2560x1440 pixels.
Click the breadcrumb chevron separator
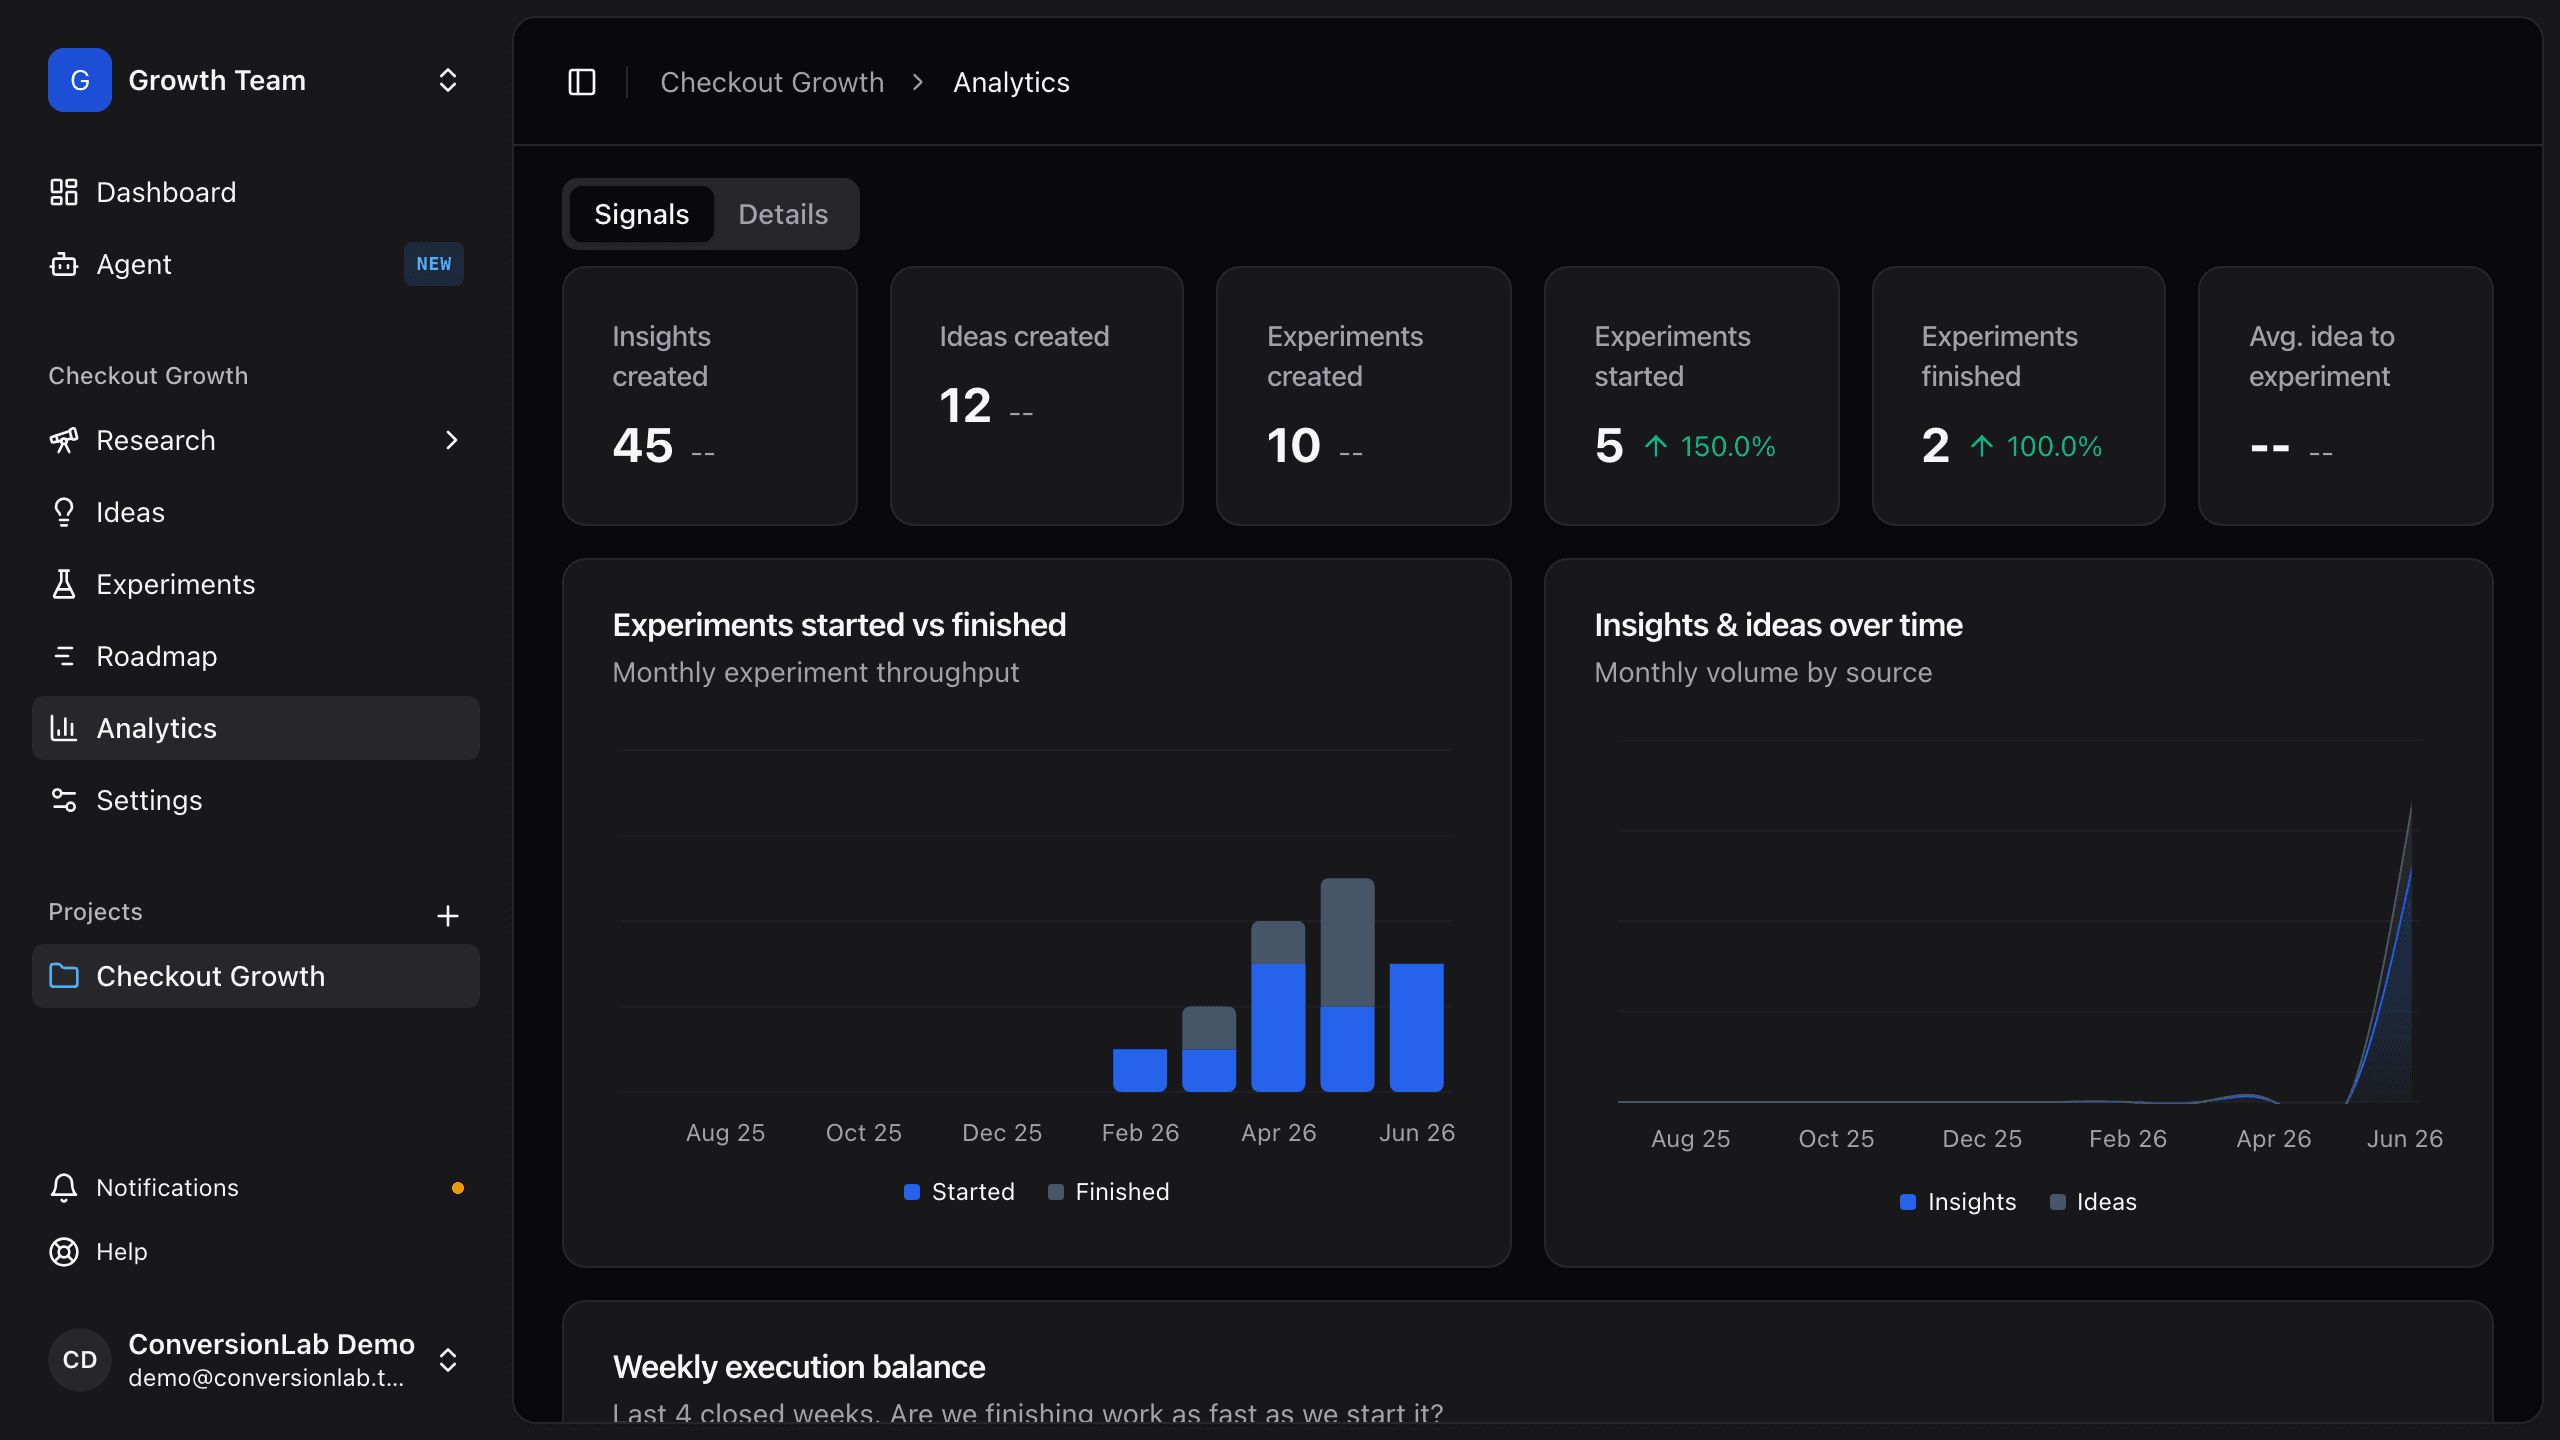coord(918,82)
